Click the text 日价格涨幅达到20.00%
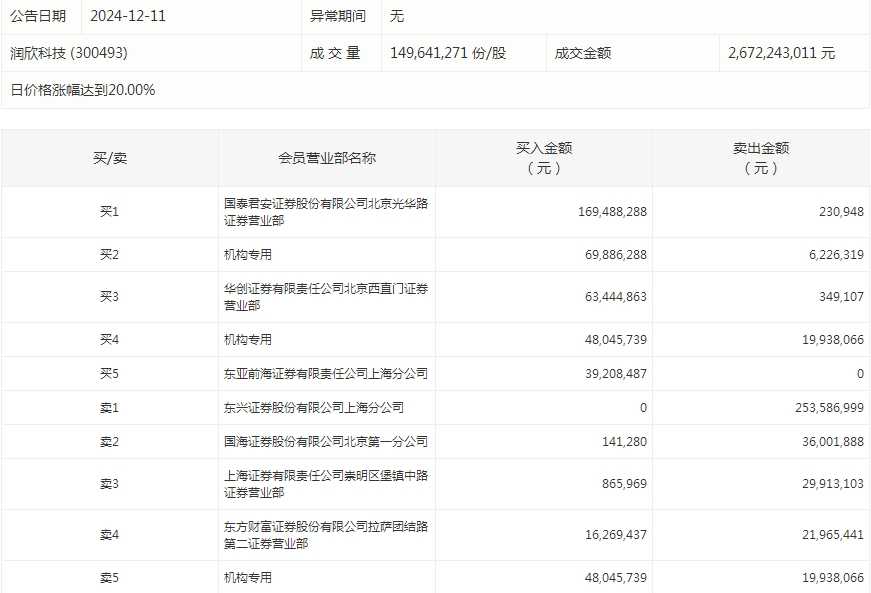871x593 pixels. tap(83, 90)
